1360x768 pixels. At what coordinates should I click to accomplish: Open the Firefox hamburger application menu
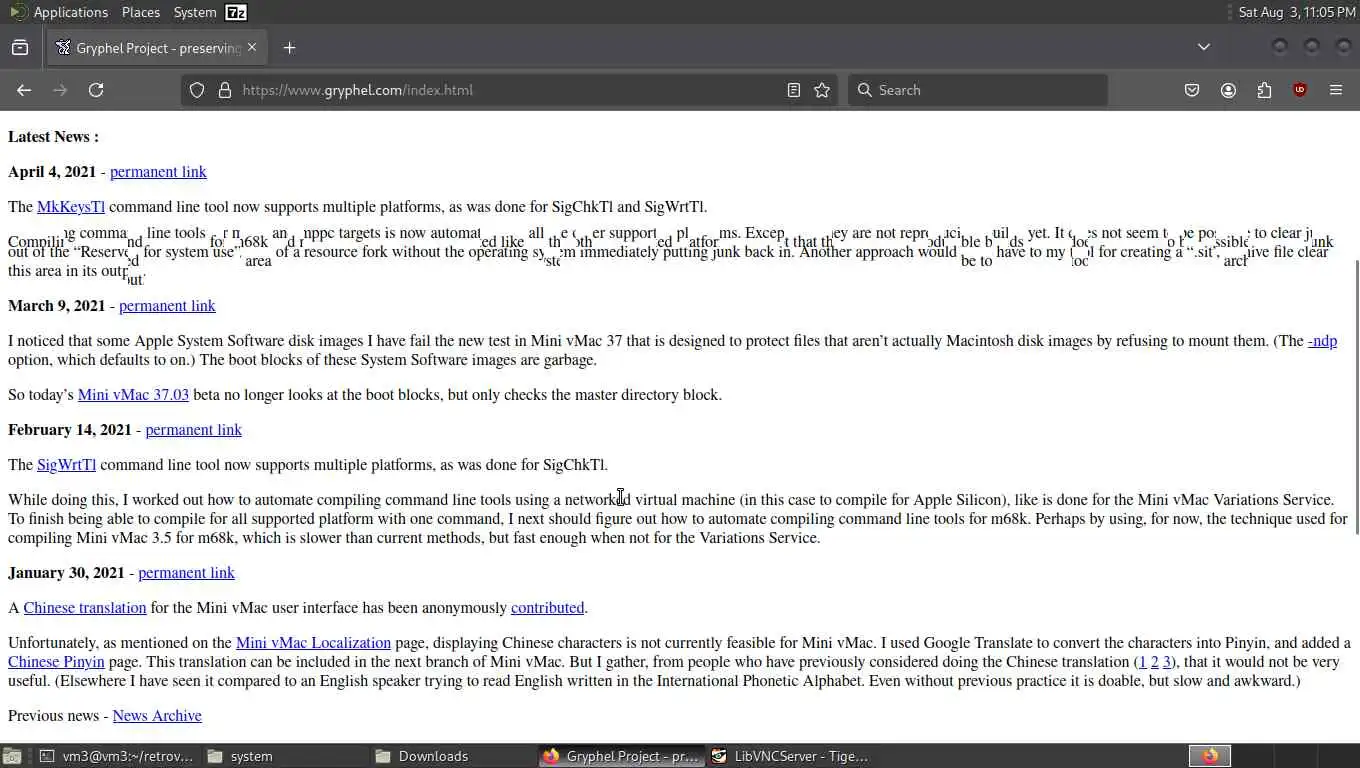click(1336, 90)
